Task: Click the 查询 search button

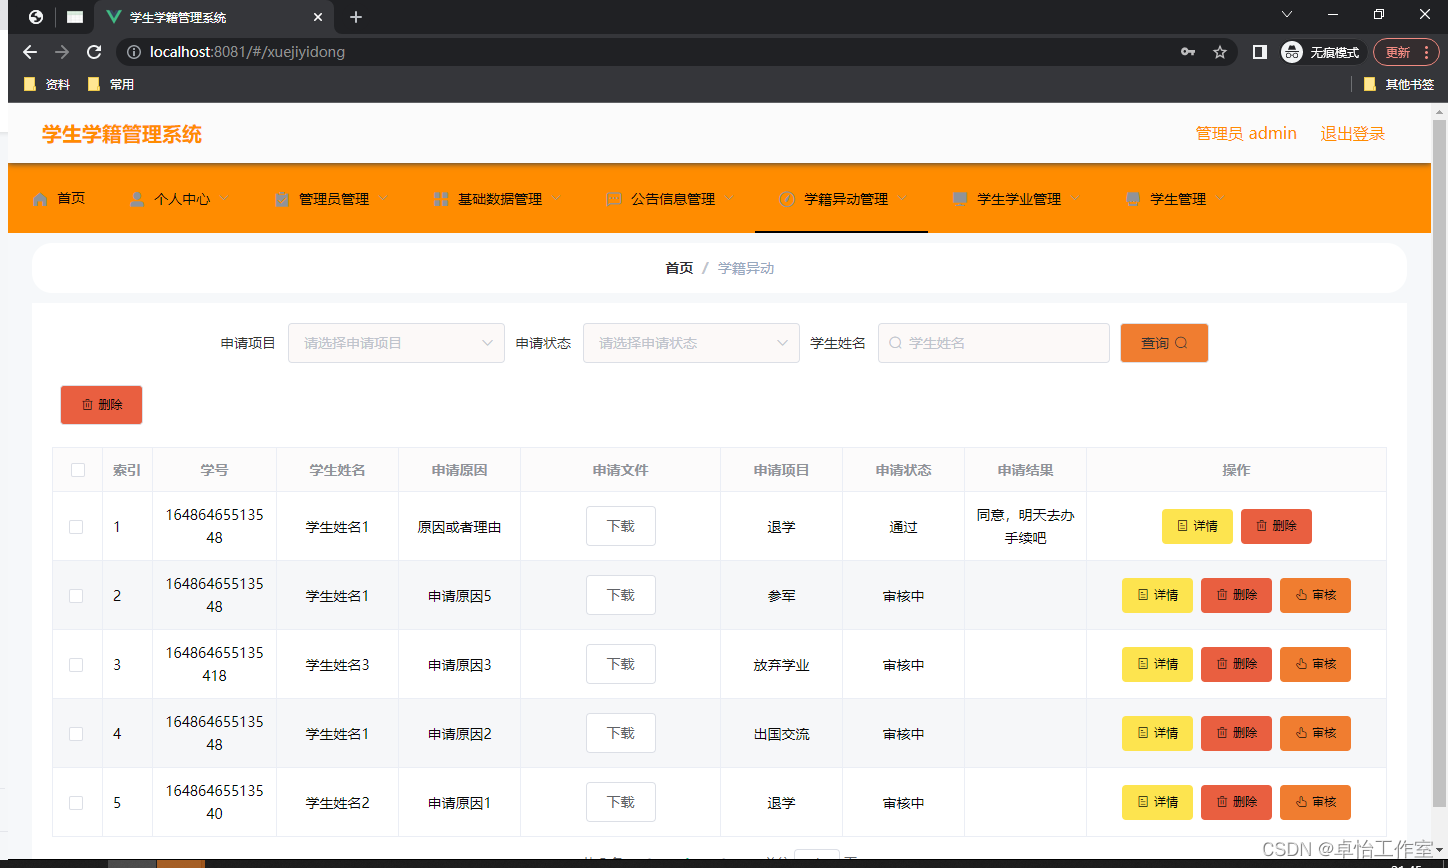Action: 1164,343
